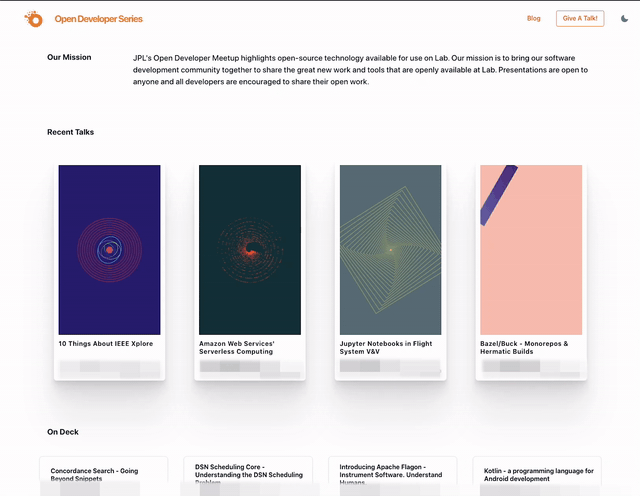
Task: Click the JPL mission description paragraph
Action: pyautogui.click(x=360, y=70)
